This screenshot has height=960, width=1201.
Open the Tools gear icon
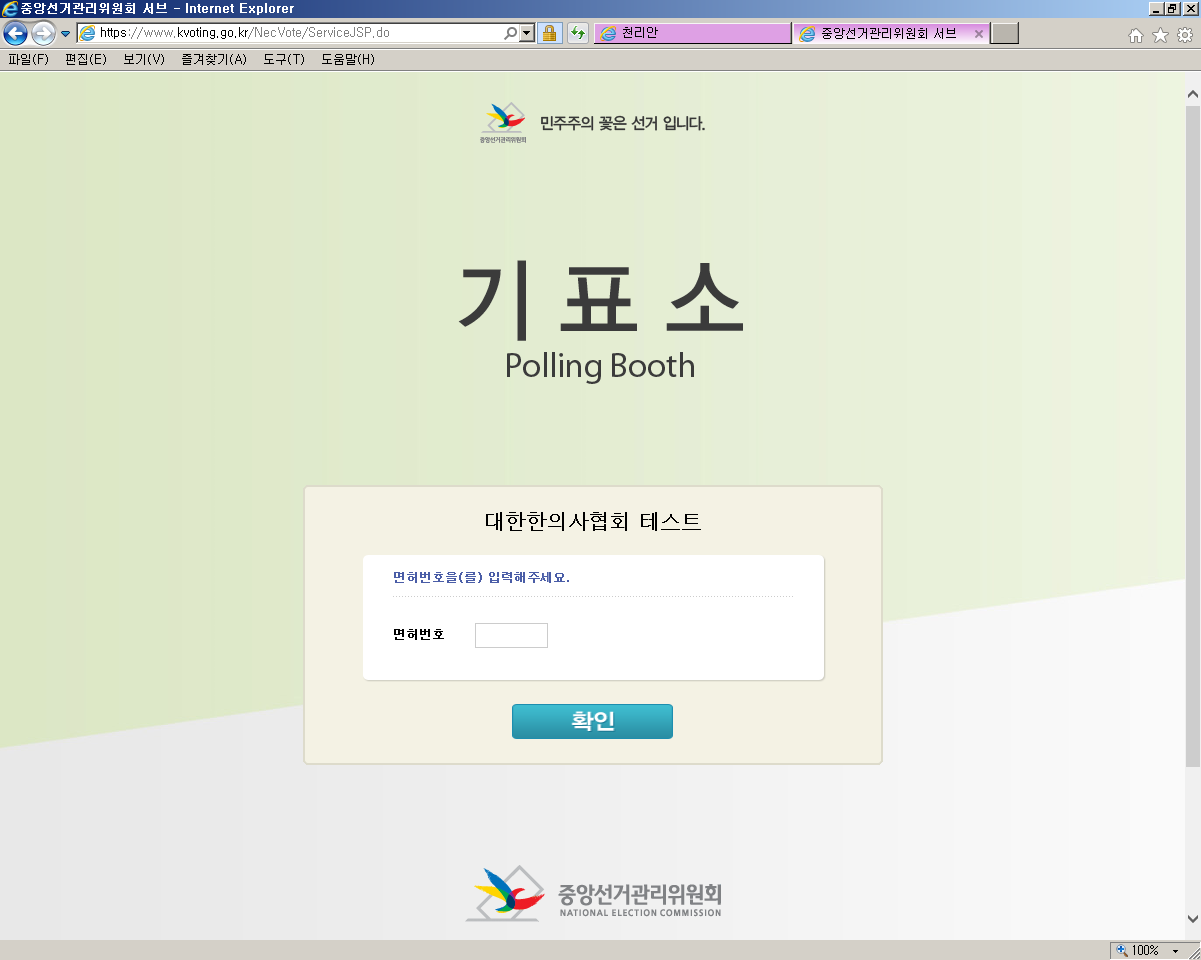click(1185, 35)
